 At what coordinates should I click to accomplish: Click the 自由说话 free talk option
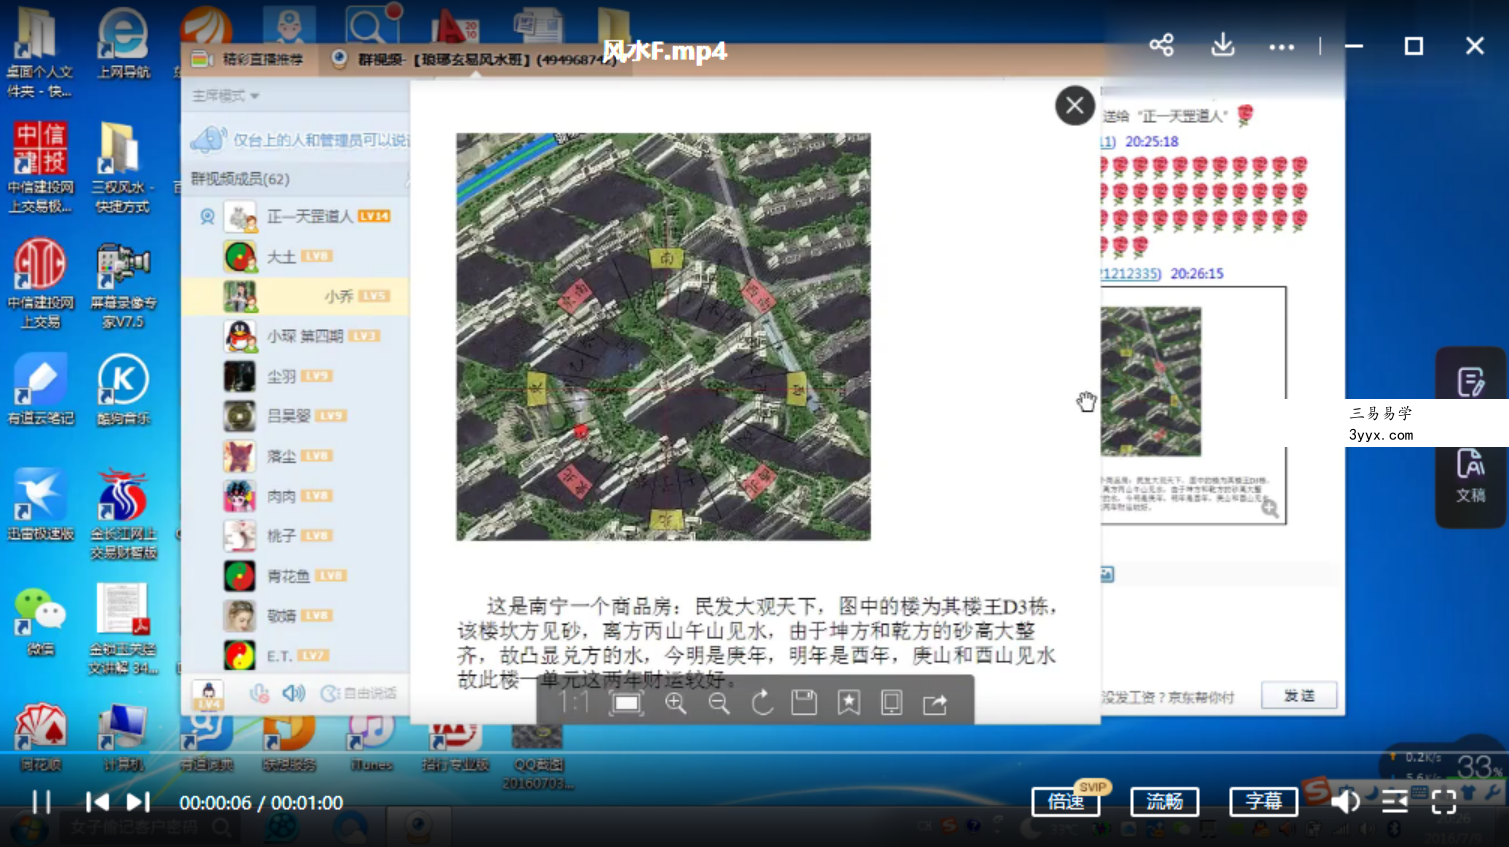pyautogui.click(x=359, y=693)
